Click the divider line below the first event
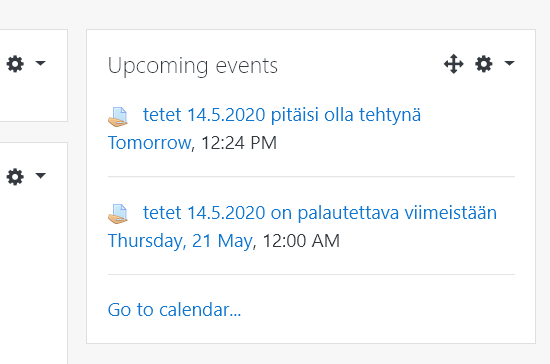The image size is (550, 364). click(x=311, y=177)
